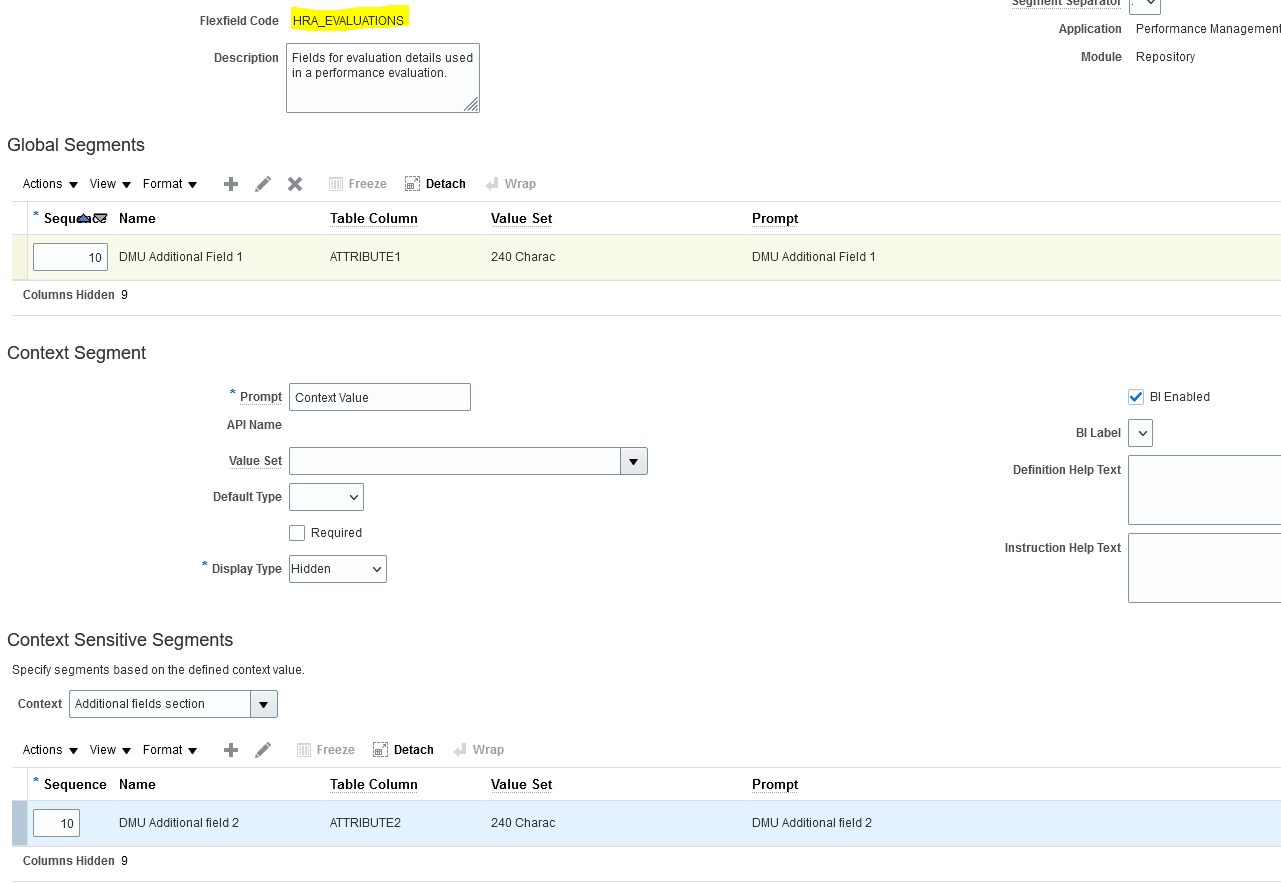1281x884 pixels.
Task: Click the flexfield Description text area
Action: point(382,77)
